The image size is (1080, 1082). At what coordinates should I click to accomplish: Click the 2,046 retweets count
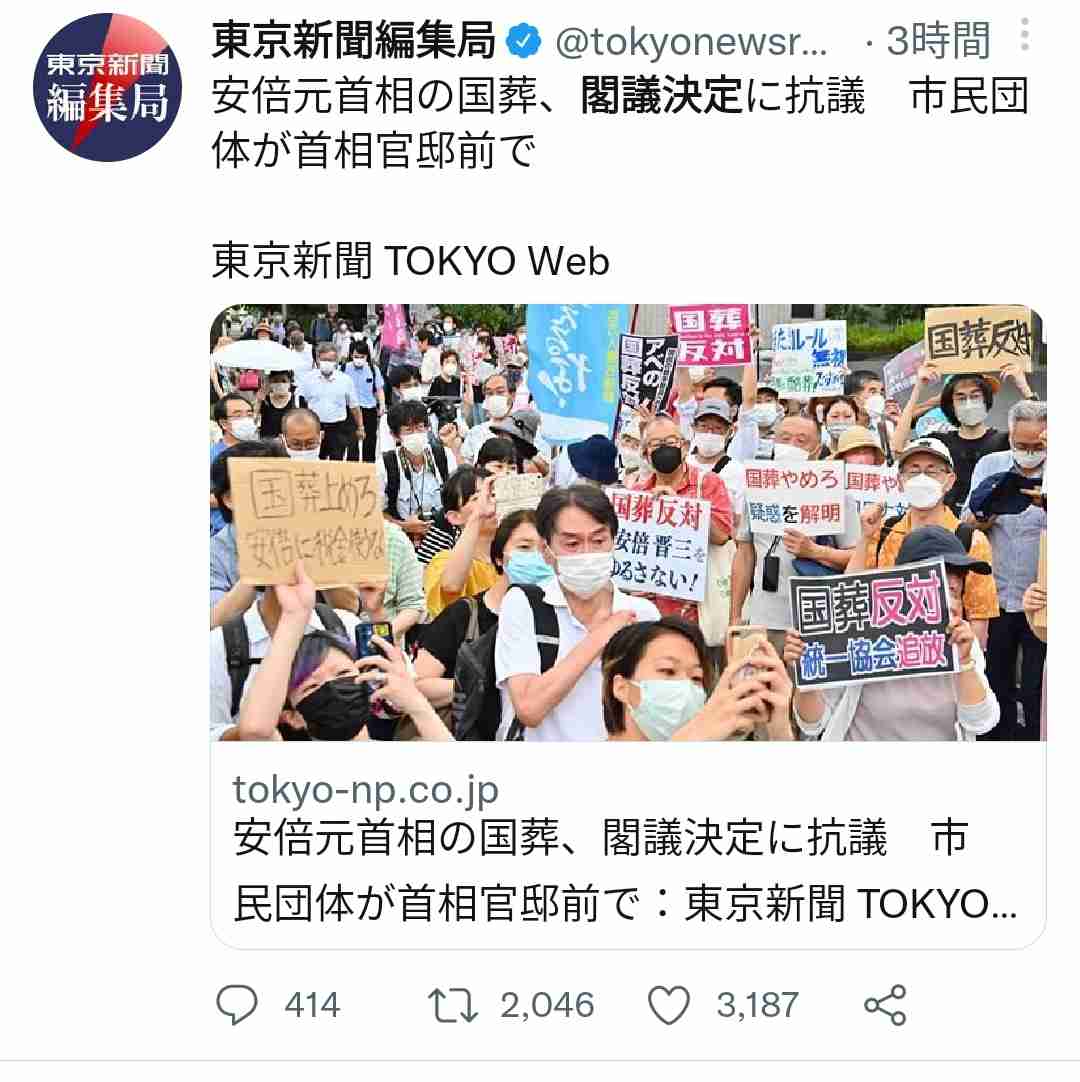[x=547, y=1005]
